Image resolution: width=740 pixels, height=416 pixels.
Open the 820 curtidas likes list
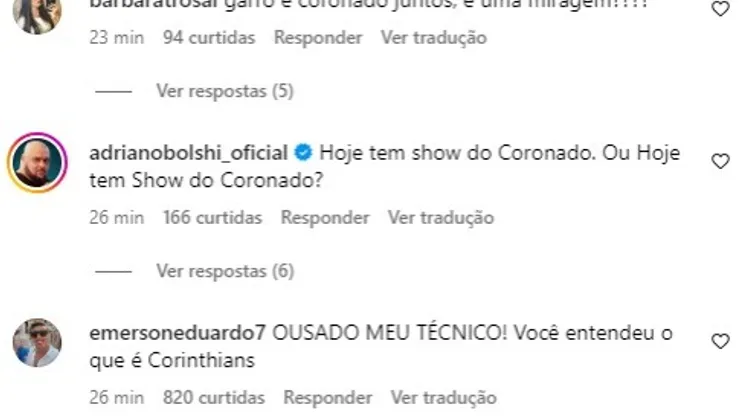coord(214,398)
